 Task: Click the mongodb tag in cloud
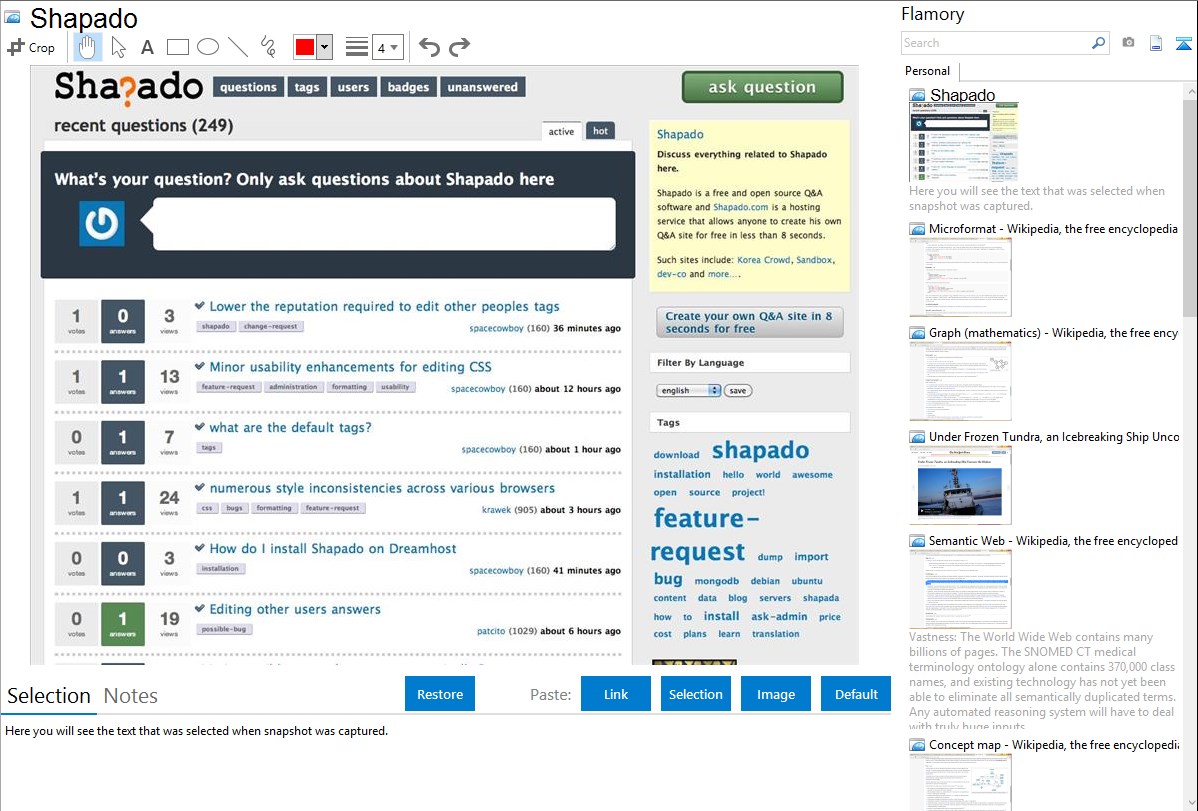(x=717, y=581)
